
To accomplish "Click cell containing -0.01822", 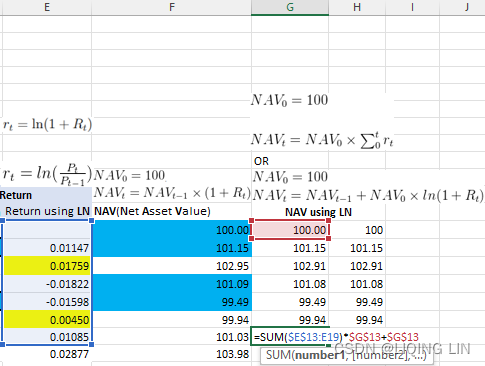I will pyautogui.click(x=47, y=284).
